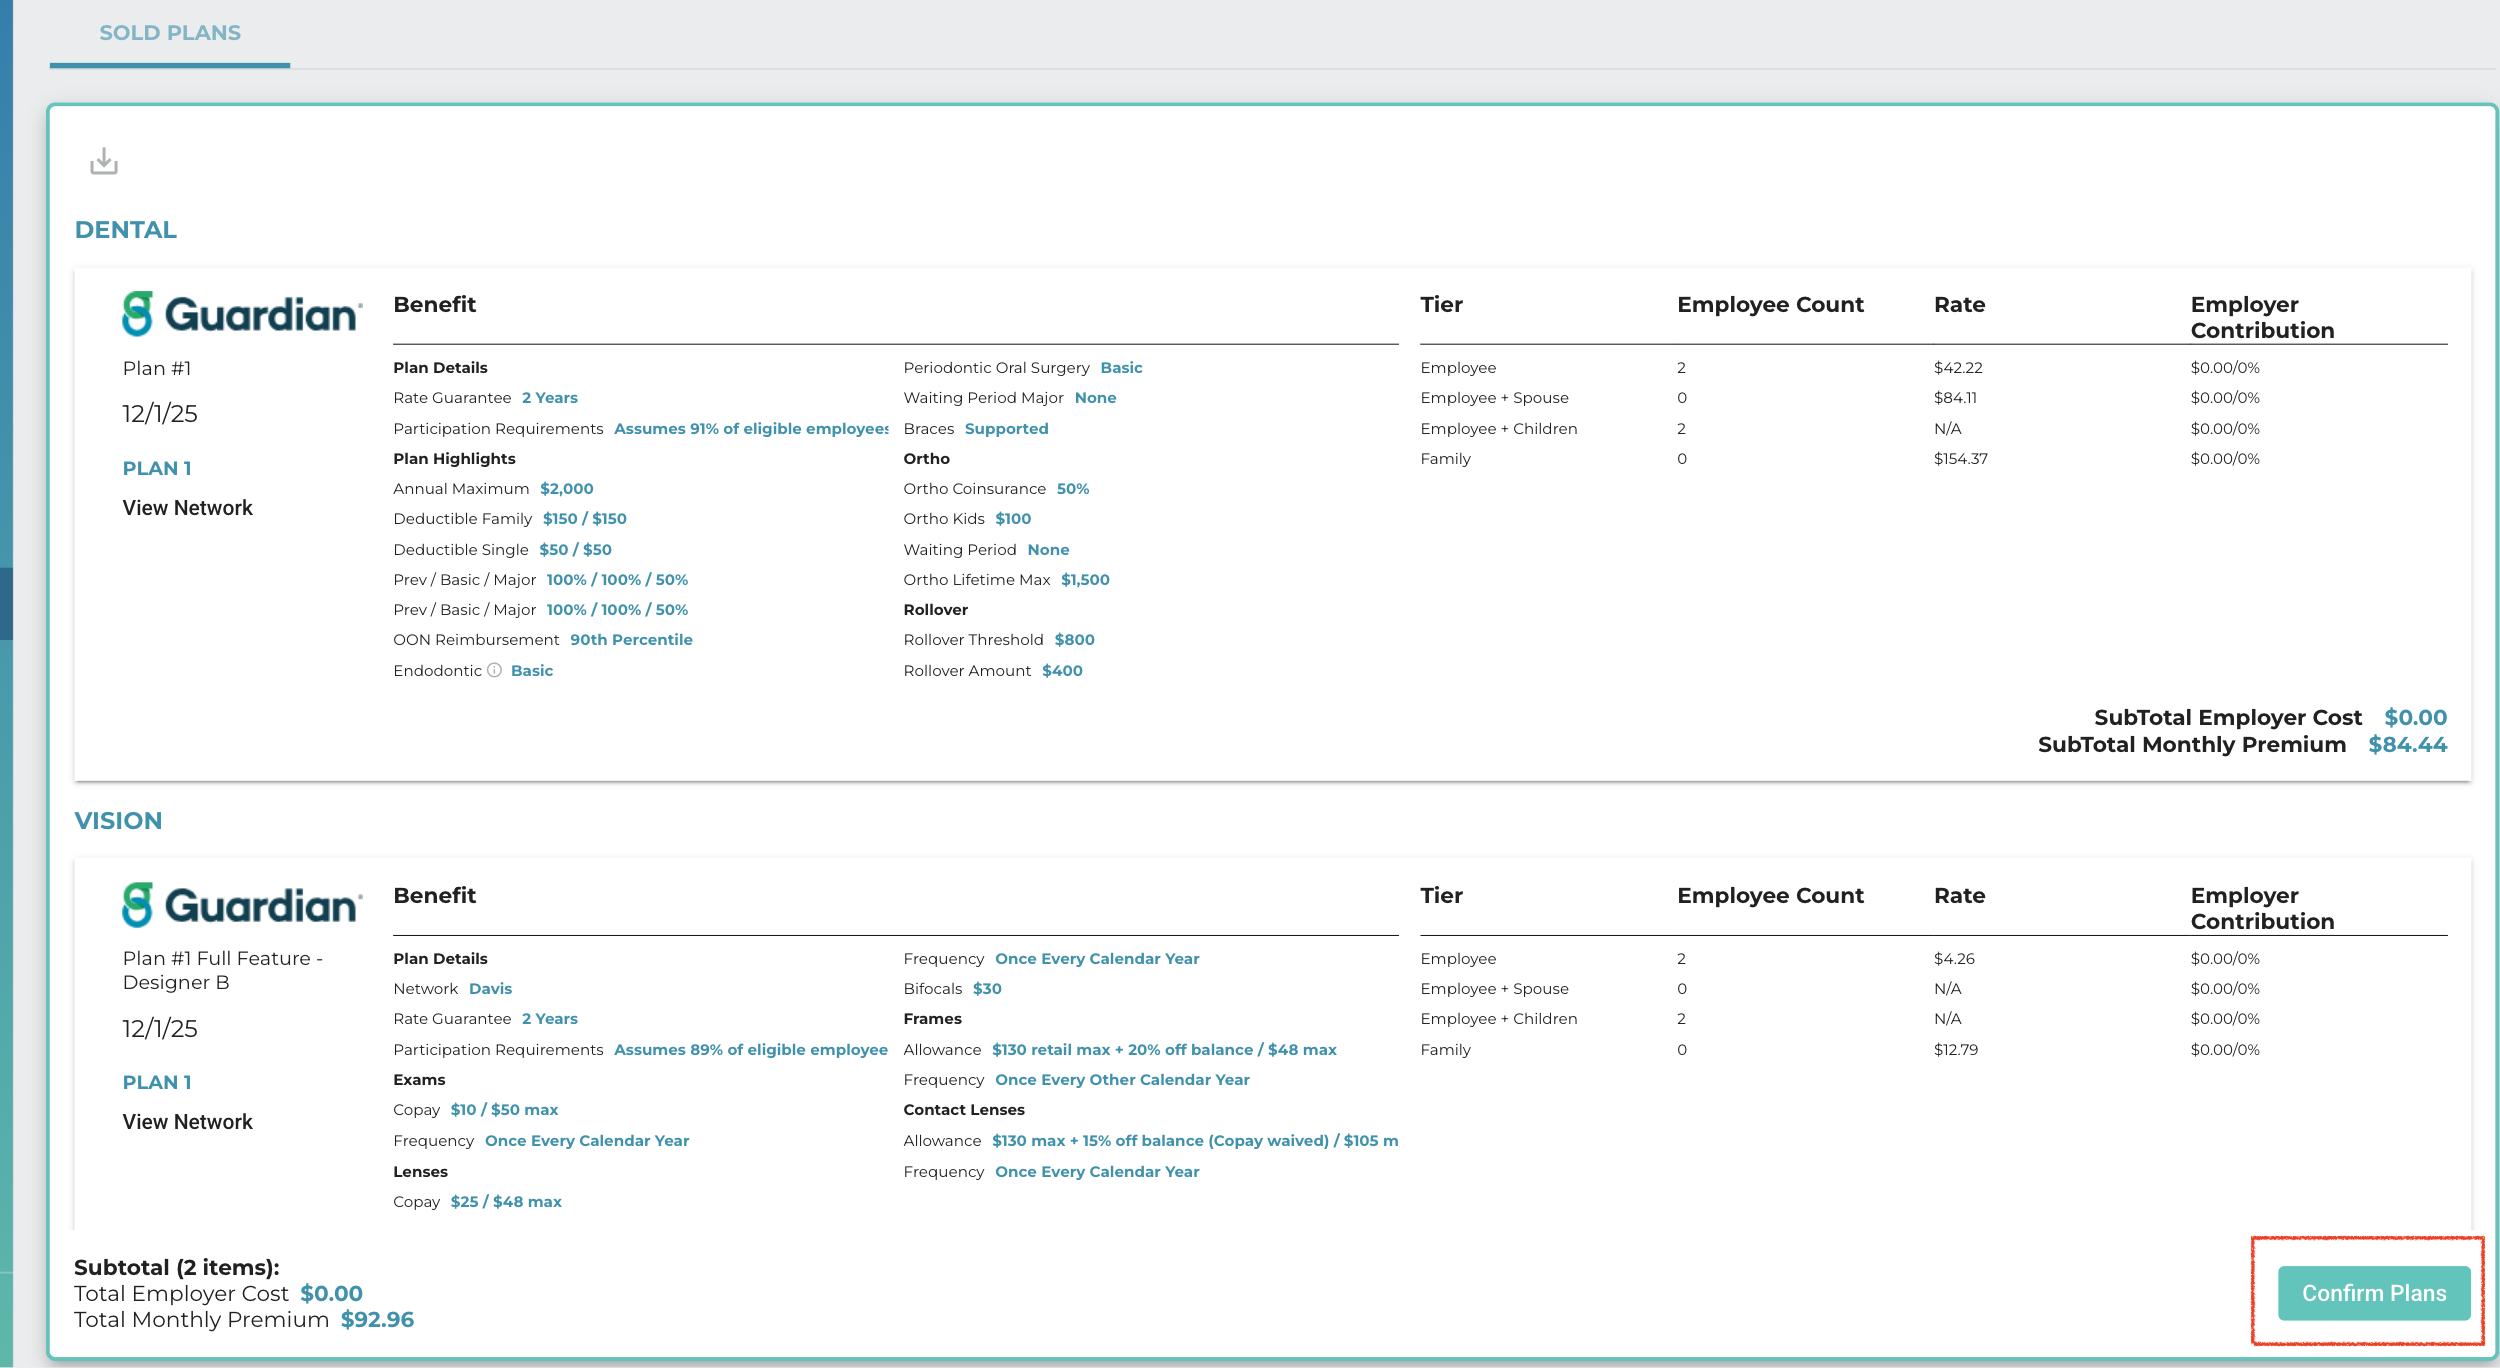Open PLAN 1 link under Vision
Image resolution: width=2500 pixels, height=1368 pixels.
click(x=157, y=1082)
